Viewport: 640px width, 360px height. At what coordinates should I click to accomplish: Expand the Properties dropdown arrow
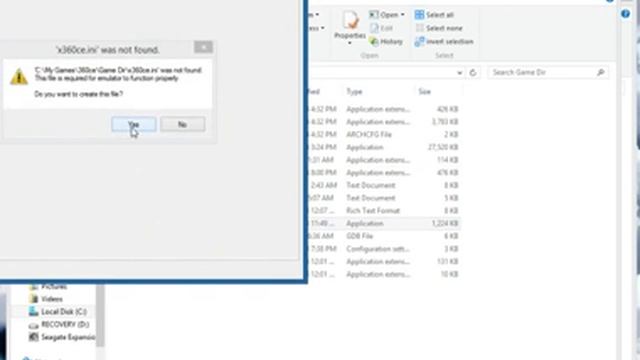(350, 43)
